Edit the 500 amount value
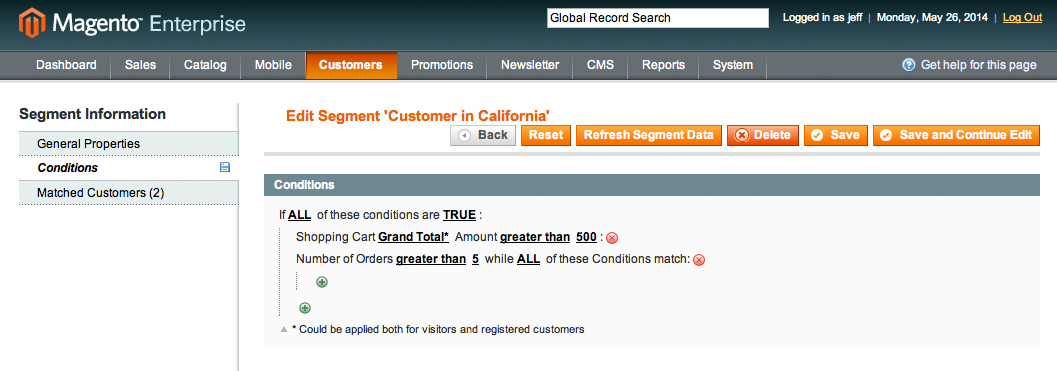The height and width of the screenshot is (371, 1057). (x=586, y=237)
